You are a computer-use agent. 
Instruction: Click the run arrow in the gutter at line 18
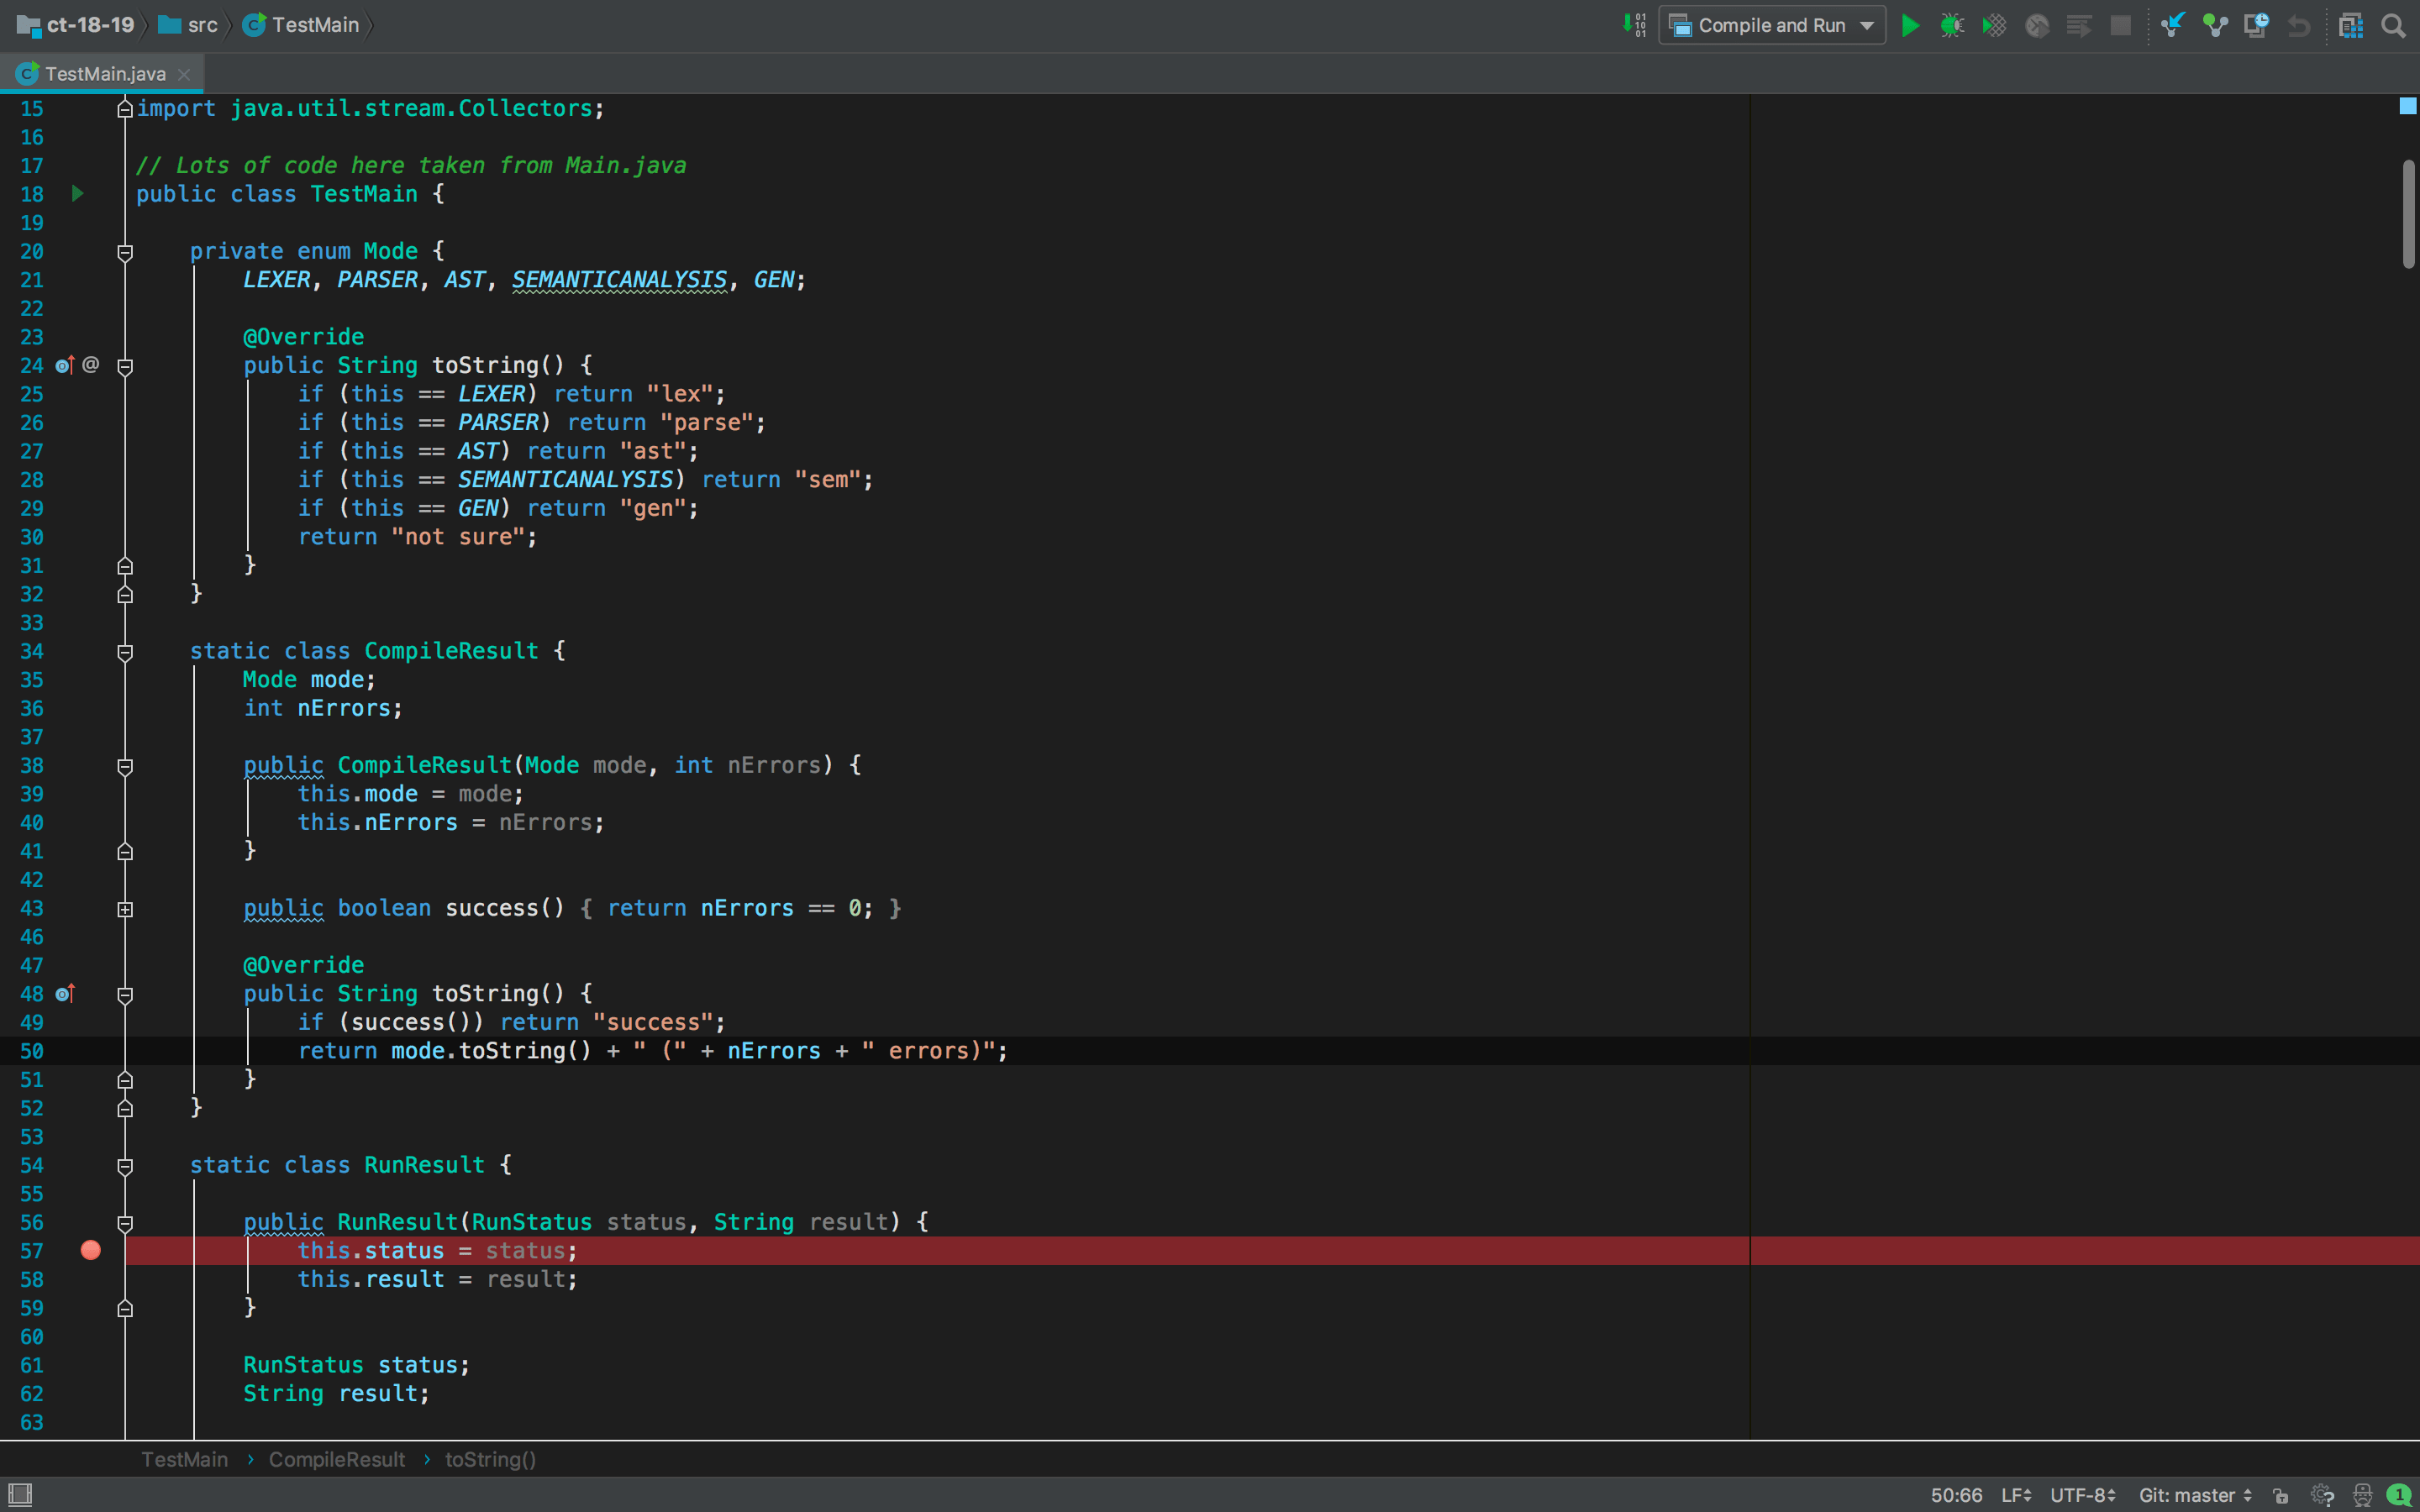pos(77,194)
